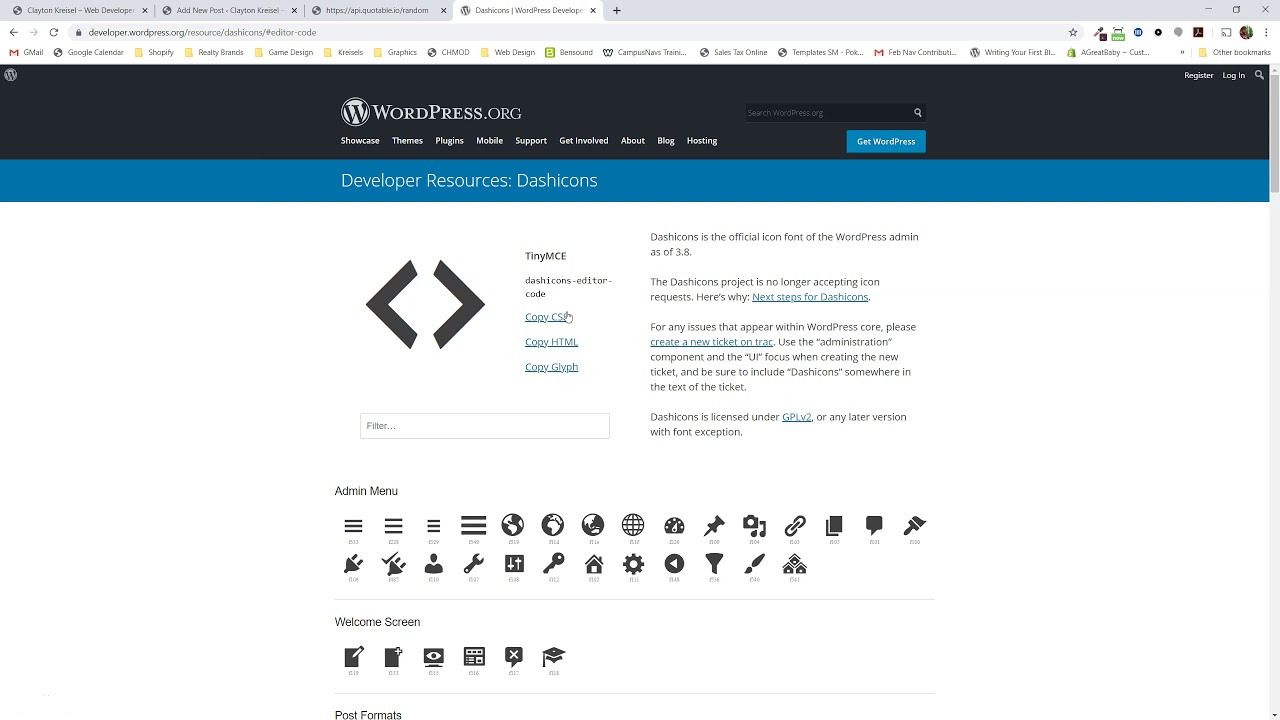Viewport: 1280px width, 720px height.
Task: Open the Web Design bookmarks folder
Action: 508,52
